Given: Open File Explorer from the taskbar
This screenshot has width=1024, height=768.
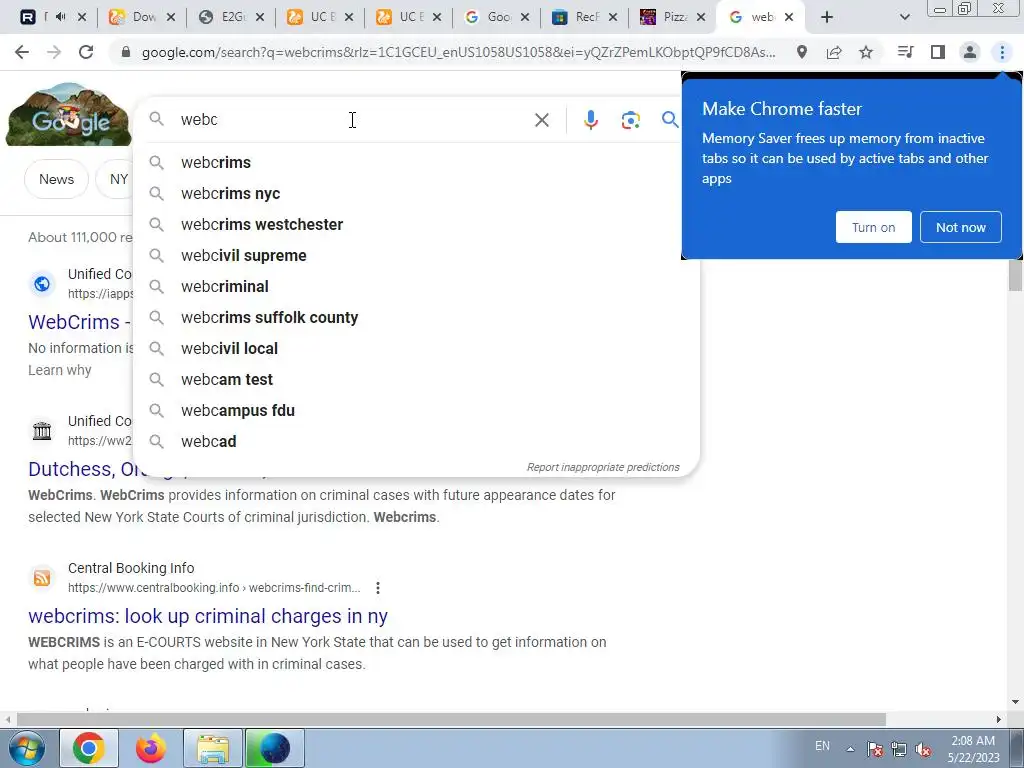Looking at the screenshot, I should point(213,748).
